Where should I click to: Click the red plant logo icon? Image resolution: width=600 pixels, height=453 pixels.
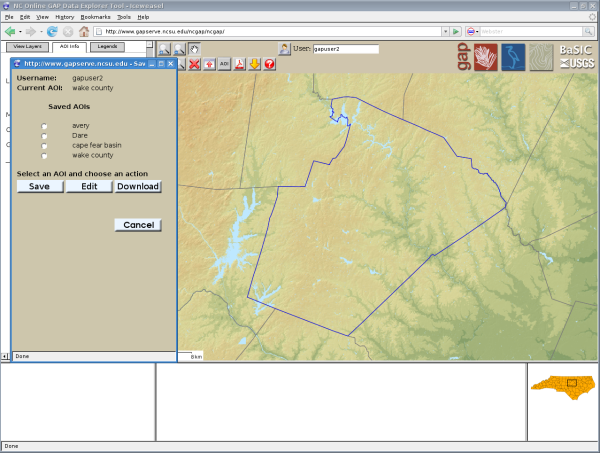(486, 57)
